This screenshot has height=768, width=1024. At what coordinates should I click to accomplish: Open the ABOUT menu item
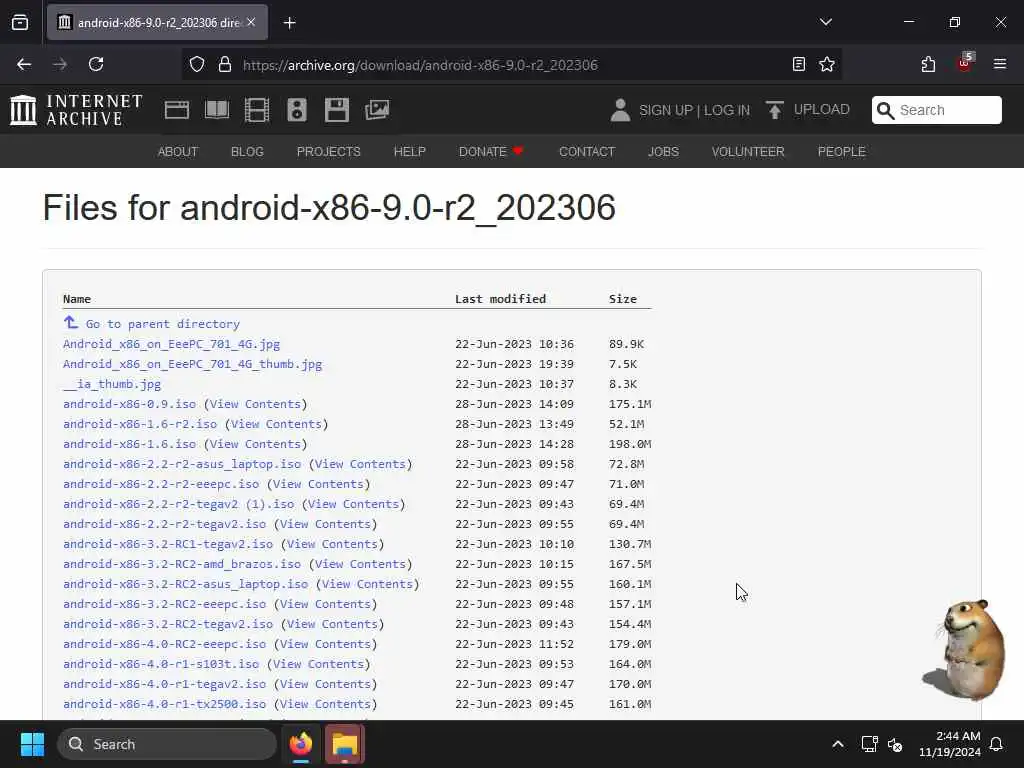point(178,152)
